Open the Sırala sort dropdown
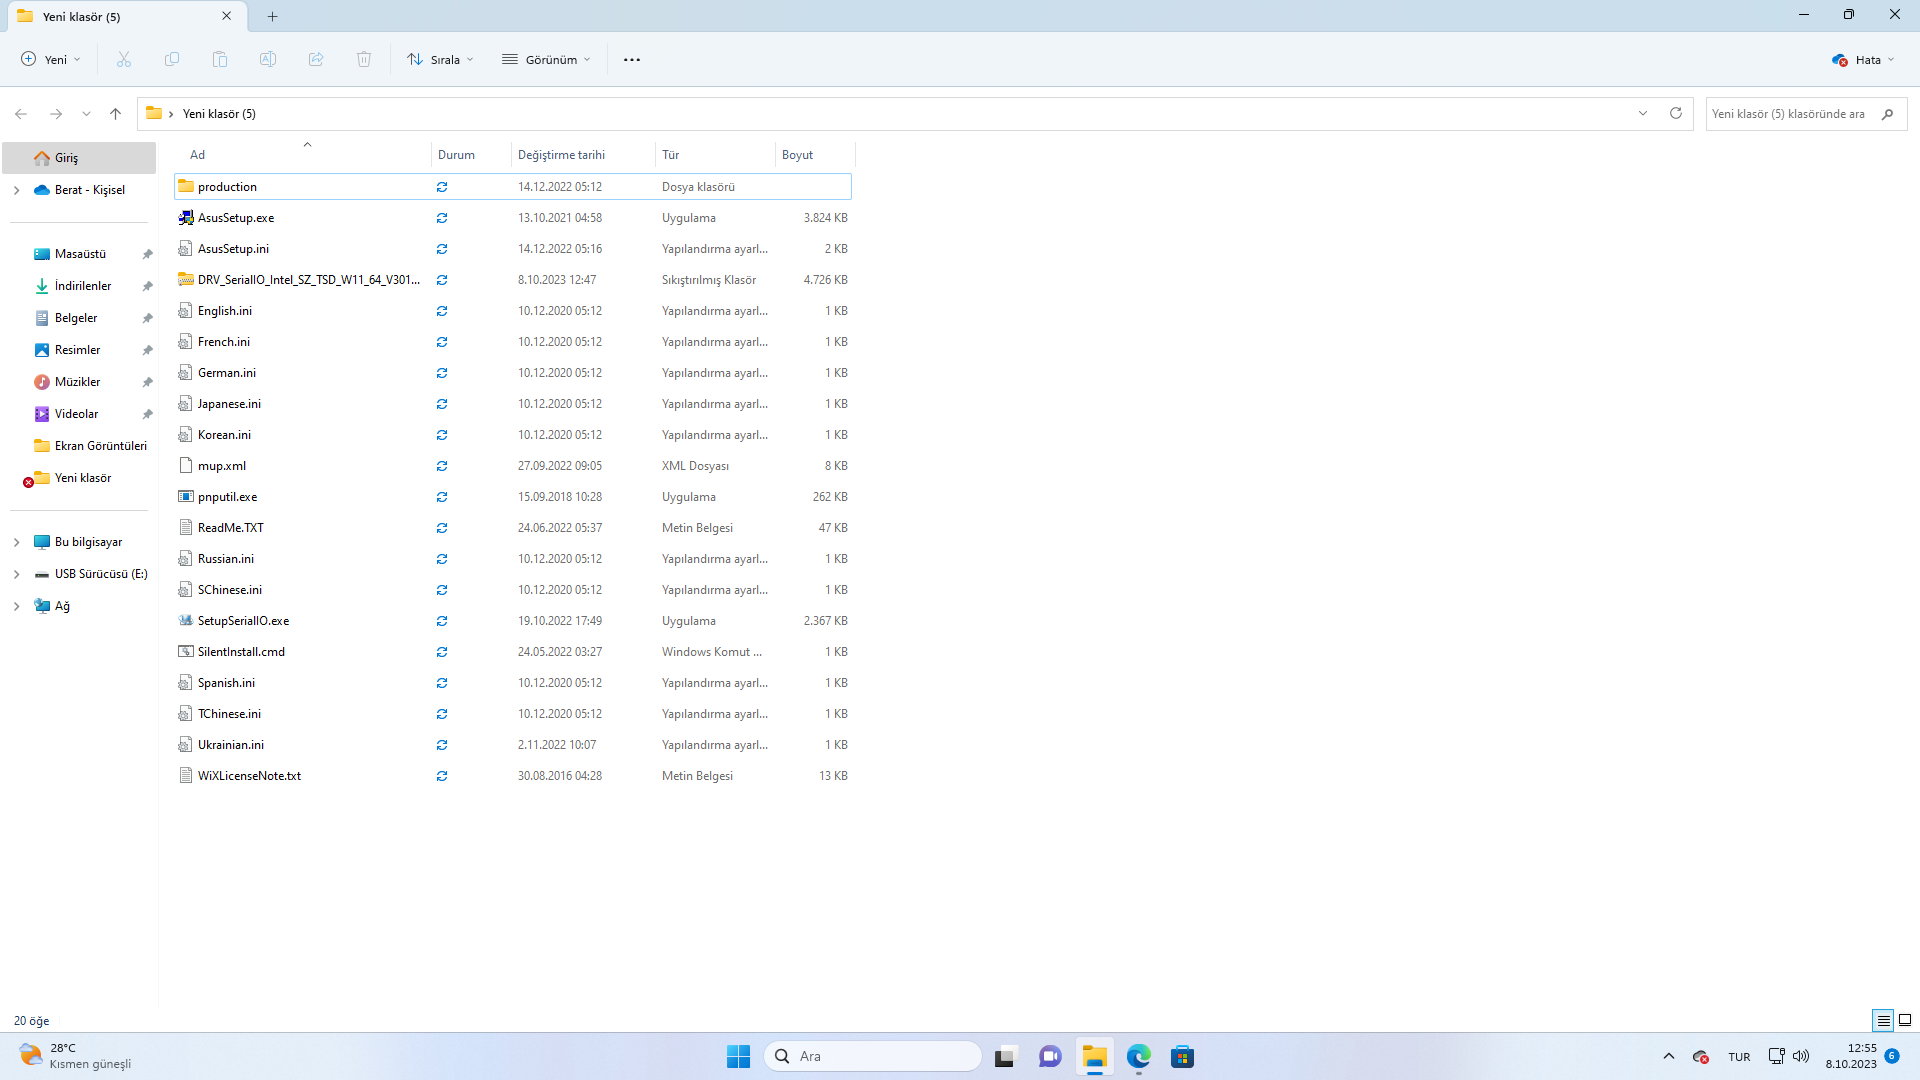Screen dimensions: 1920x1080 (440, 60)
